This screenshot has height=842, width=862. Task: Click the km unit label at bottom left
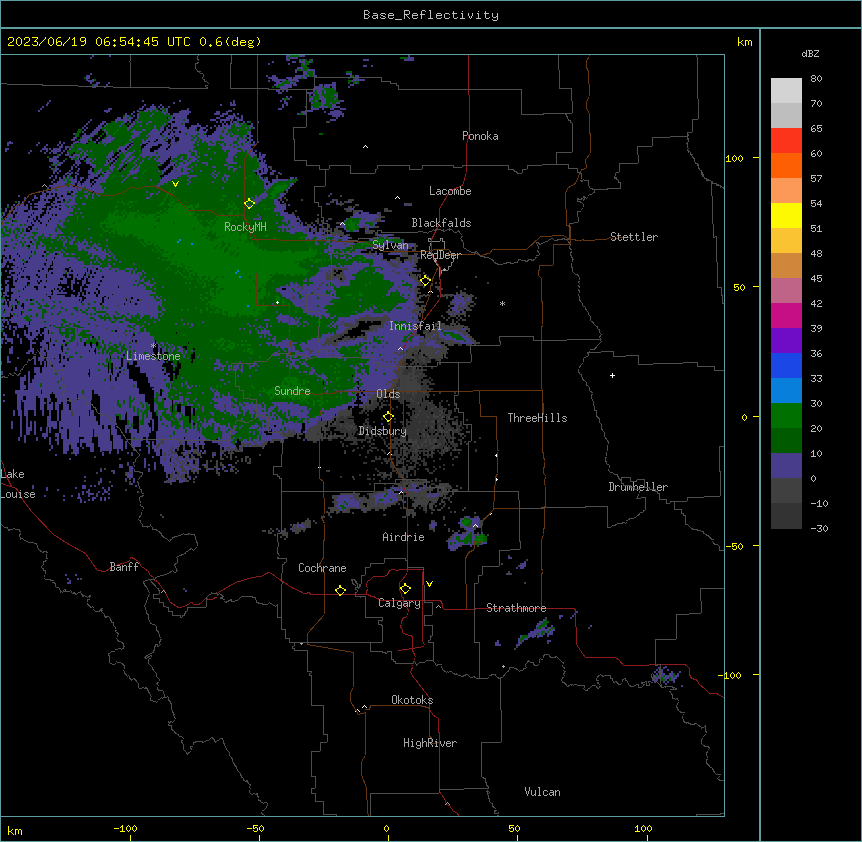(15, 831)
